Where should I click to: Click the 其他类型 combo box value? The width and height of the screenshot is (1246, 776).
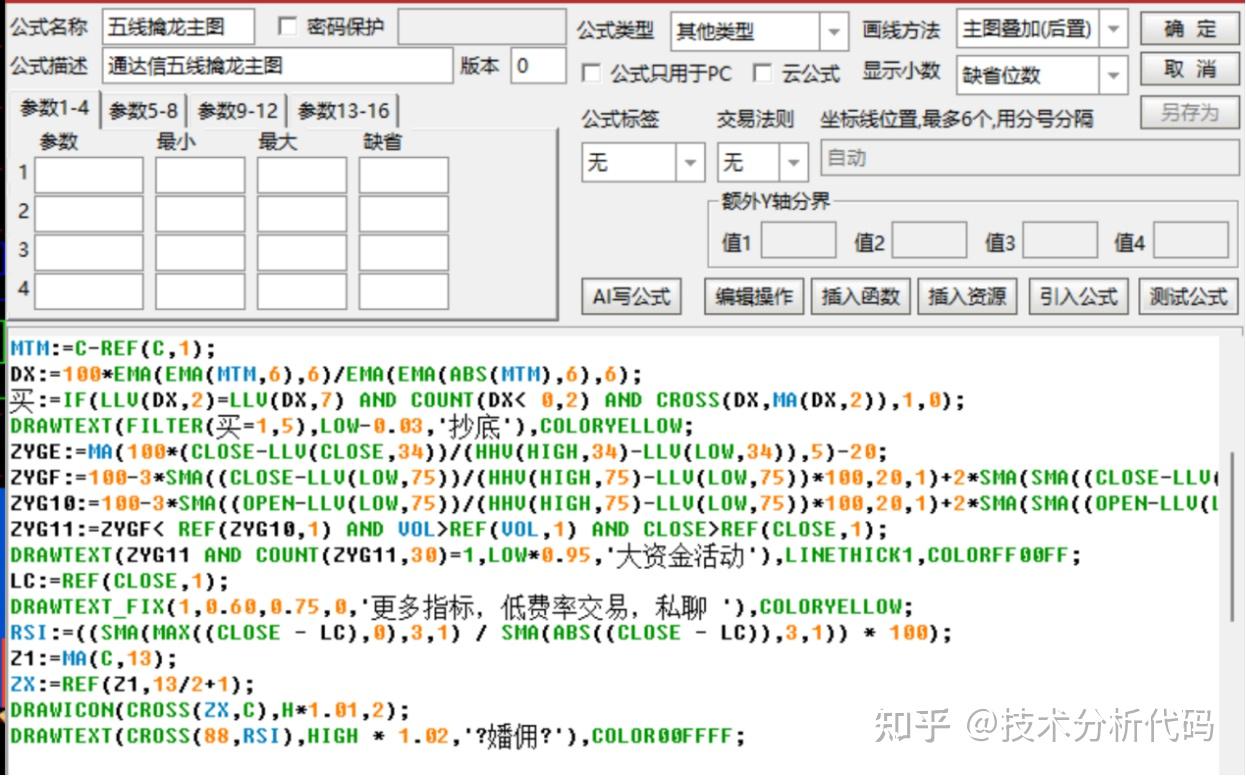tap(746, 32)
